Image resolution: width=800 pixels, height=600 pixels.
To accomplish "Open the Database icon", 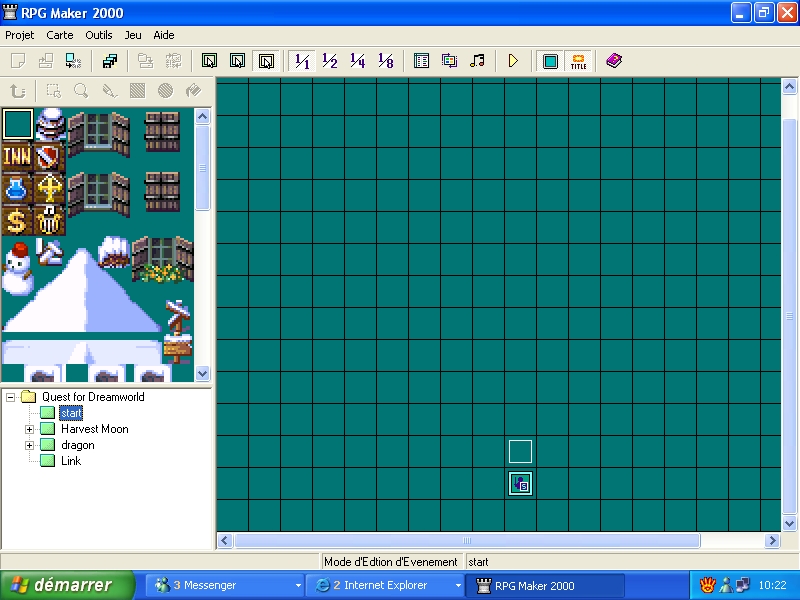I will [x=421, y=61].
